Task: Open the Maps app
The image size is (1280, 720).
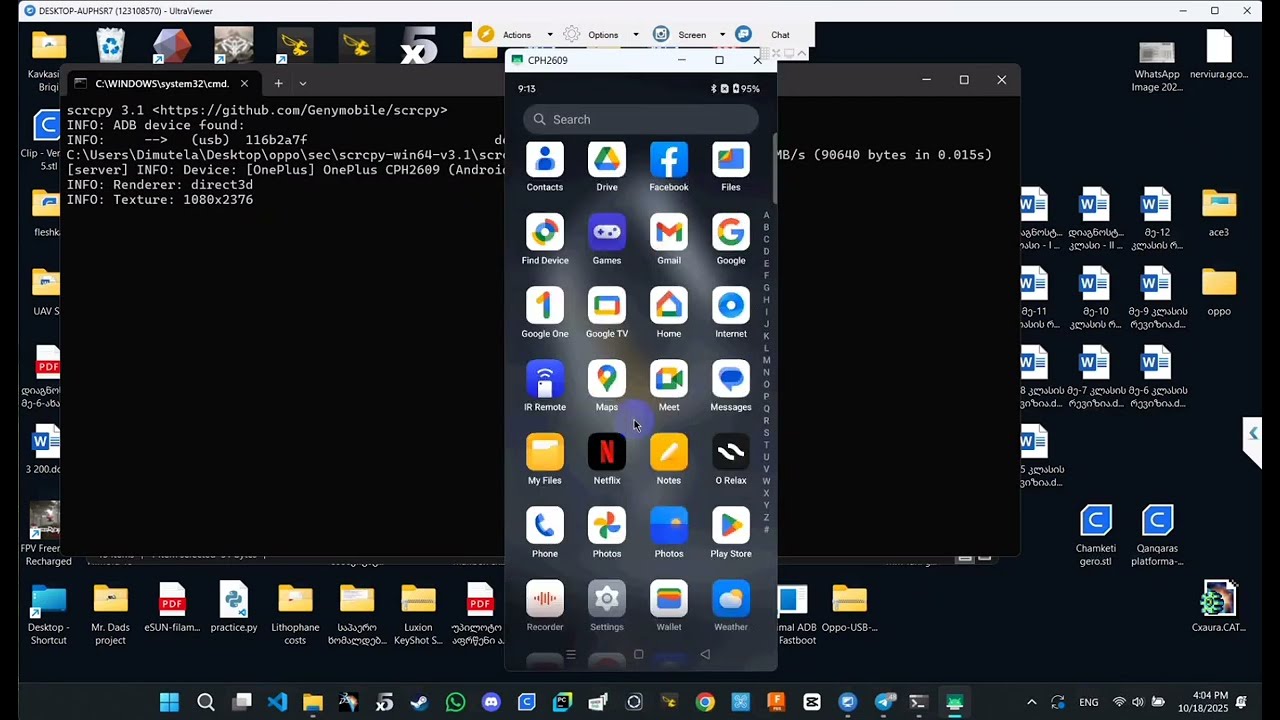Action: [607, 385]
